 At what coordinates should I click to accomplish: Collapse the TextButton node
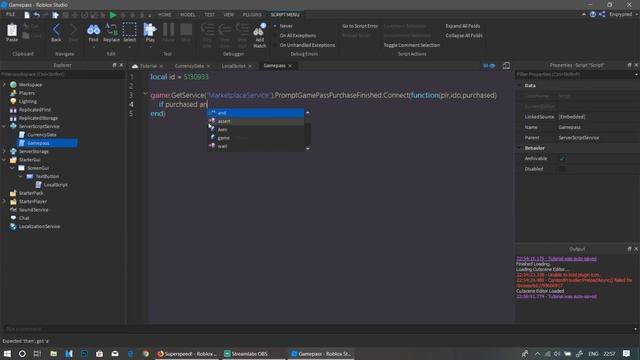coord(20,176)
